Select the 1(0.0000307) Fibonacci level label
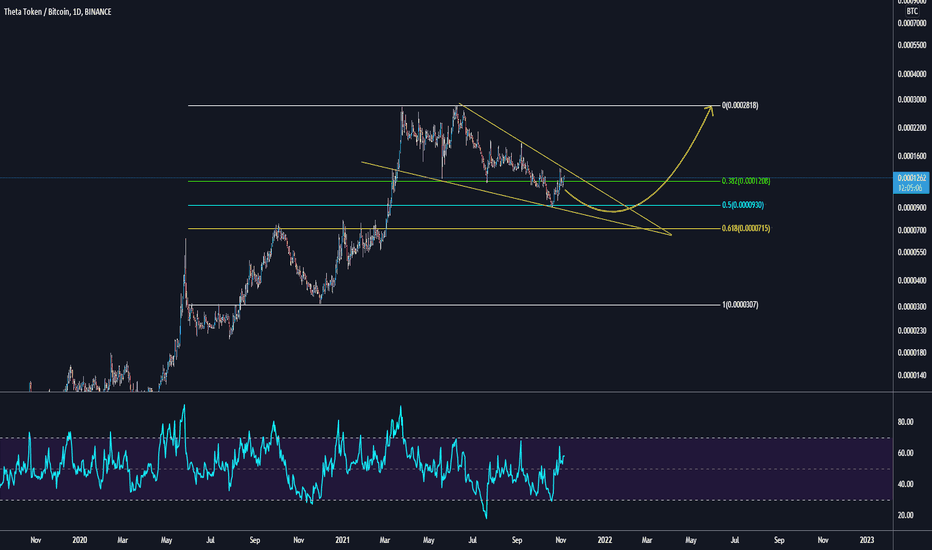The width and height of the screenshot is (932, 550). [740, 305]
